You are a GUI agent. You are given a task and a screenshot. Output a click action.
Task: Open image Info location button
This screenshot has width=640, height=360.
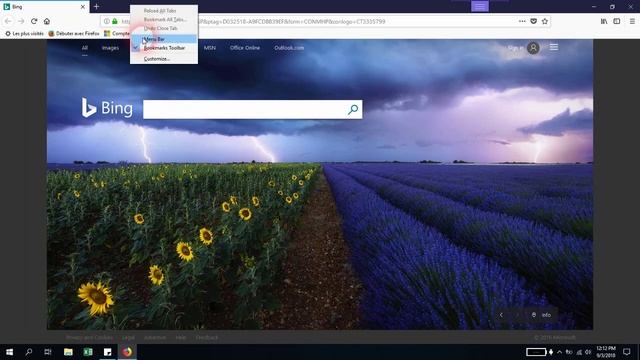[542, 315]
